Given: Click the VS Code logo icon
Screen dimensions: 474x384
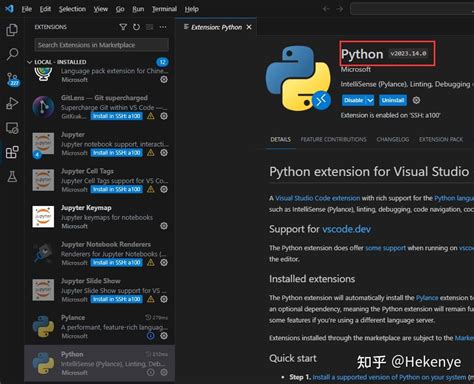Looking at the screenshot, I should [9, 9].
